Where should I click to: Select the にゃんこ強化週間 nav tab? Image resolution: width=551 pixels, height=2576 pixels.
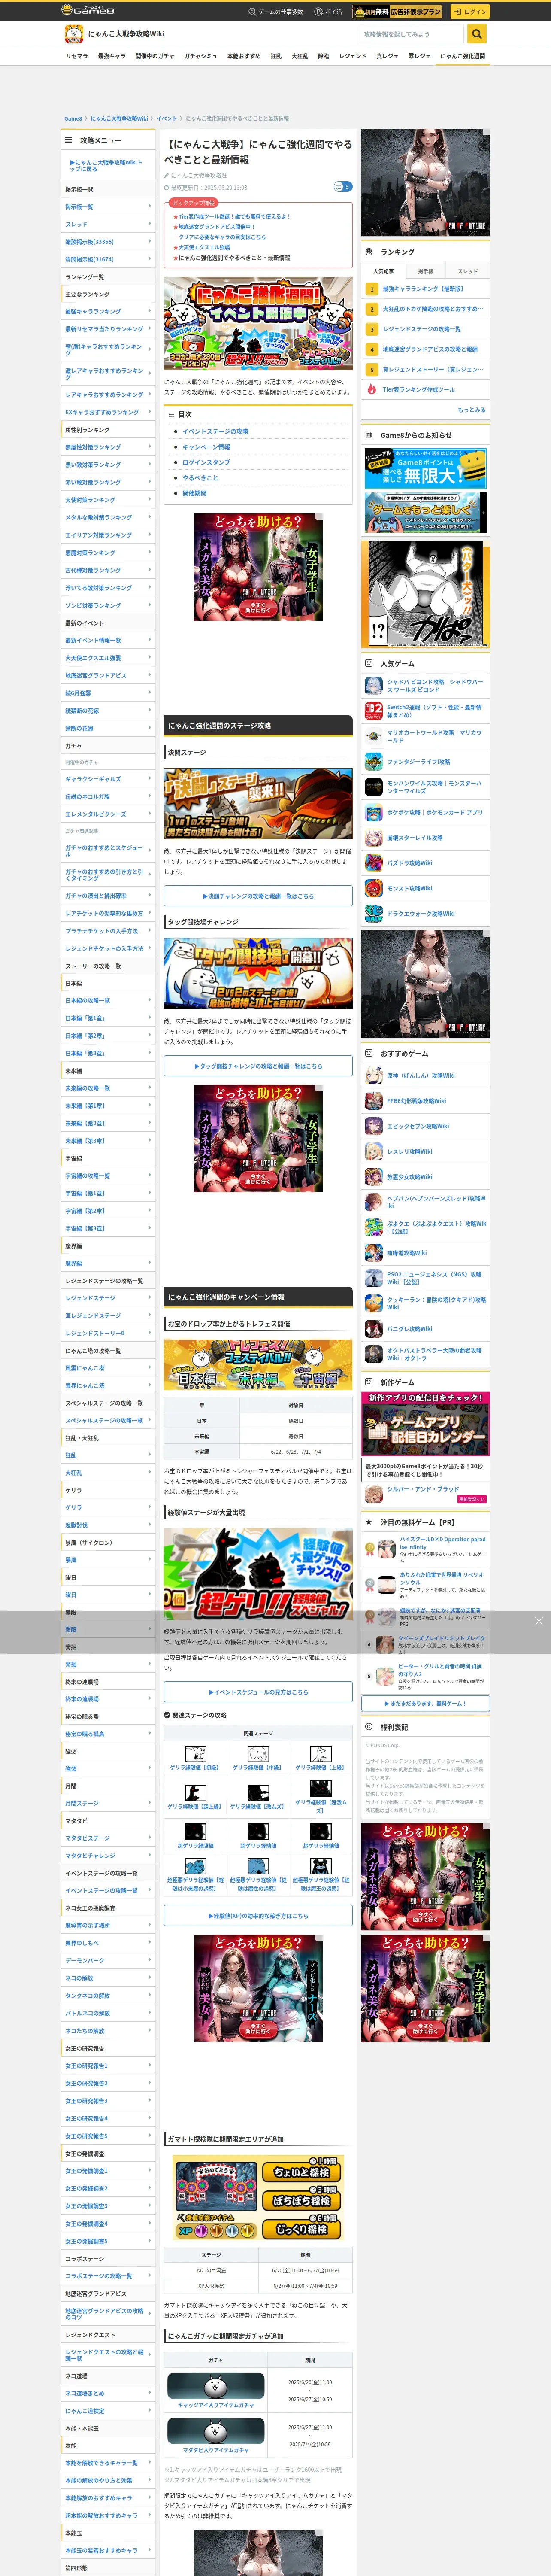[x=462, y=56]
